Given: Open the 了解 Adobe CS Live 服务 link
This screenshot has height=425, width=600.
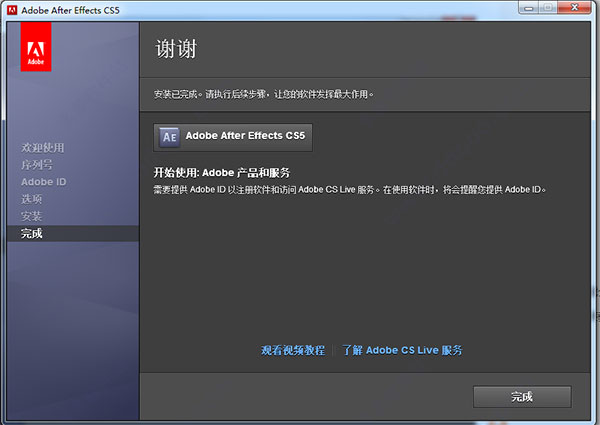Looking at the screenshot, I should tap(402, 350).
